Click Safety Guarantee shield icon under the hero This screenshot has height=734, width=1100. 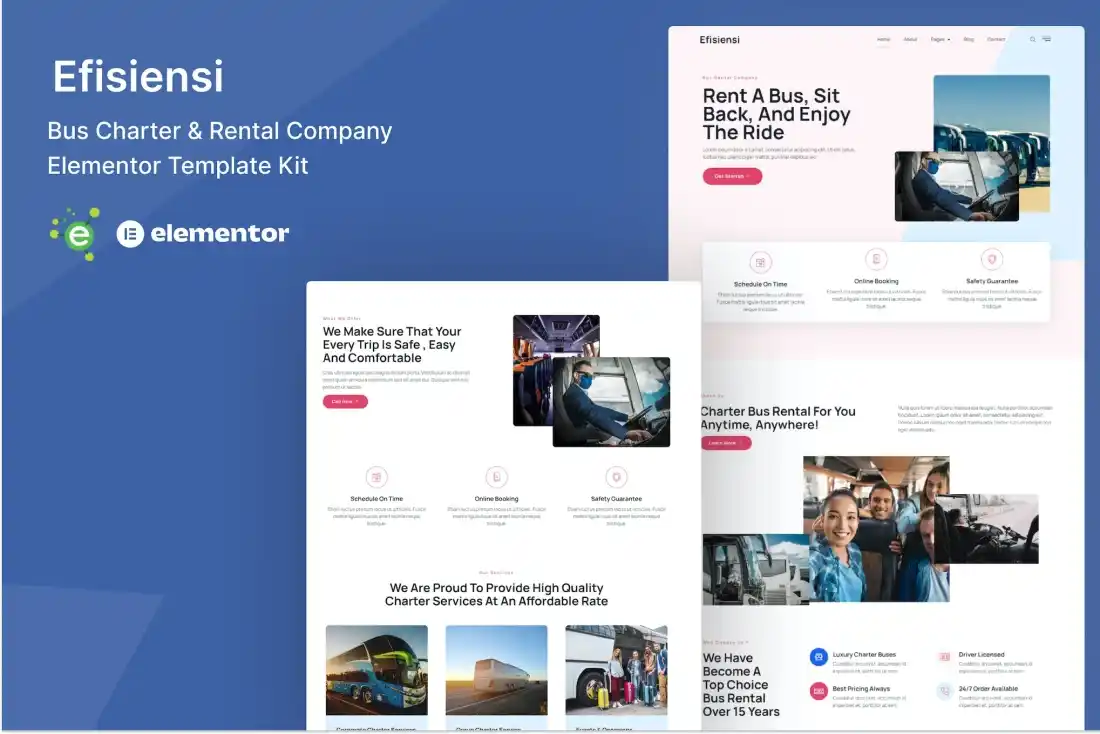click(991, 259)
